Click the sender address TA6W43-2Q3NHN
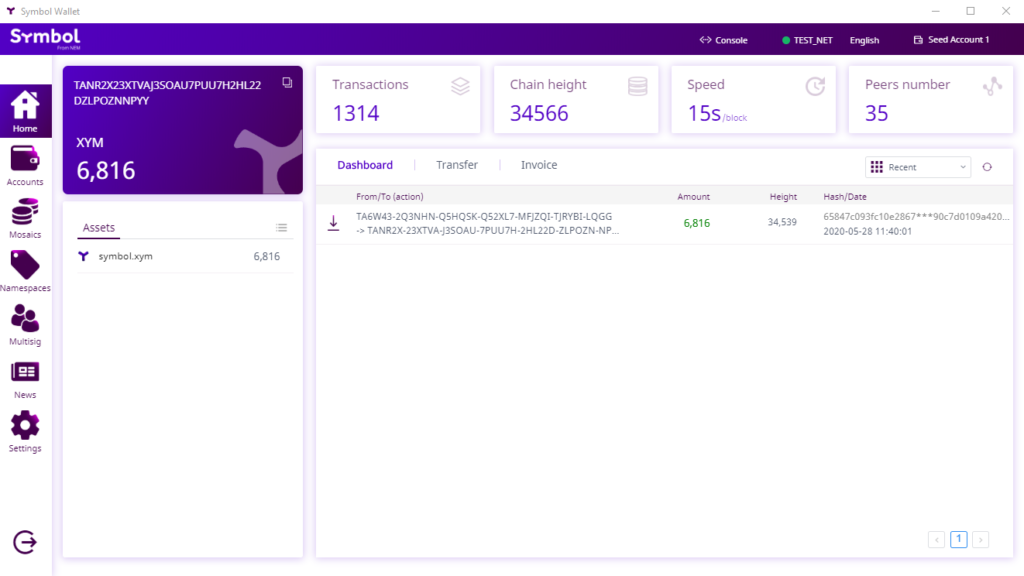The image size is (1024, 576). 484,216
